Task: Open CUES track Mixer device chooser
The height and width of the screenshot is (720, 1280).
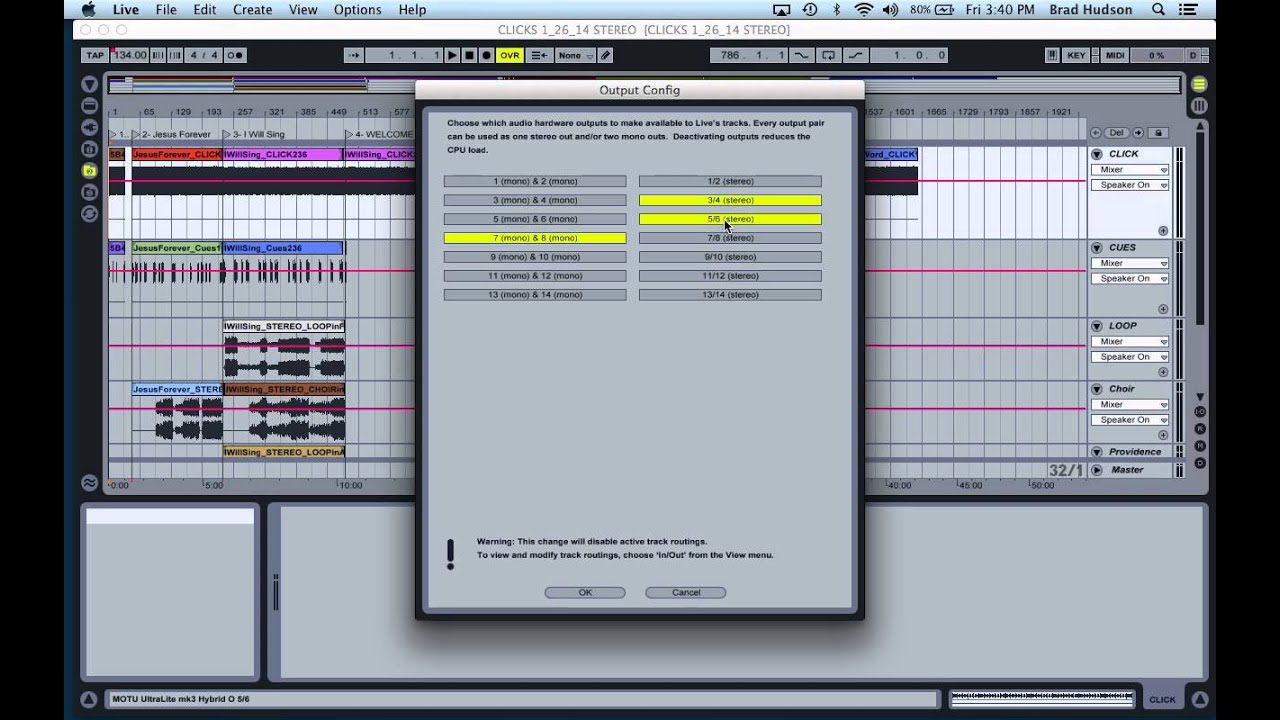Action: 1130,263
